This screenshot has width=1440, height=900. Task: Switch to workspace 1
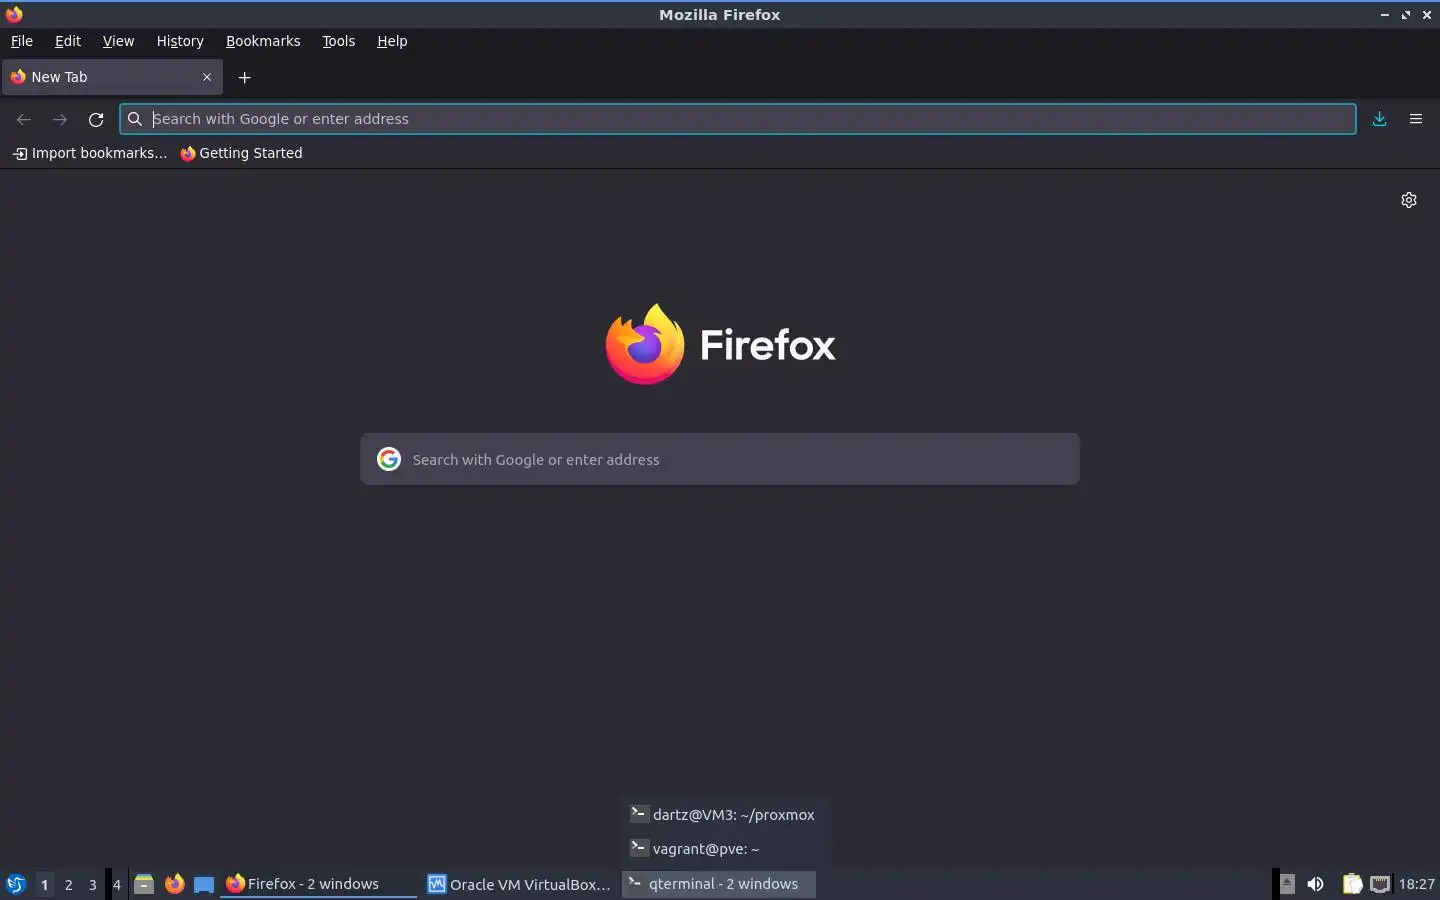(x=44, y=884)
